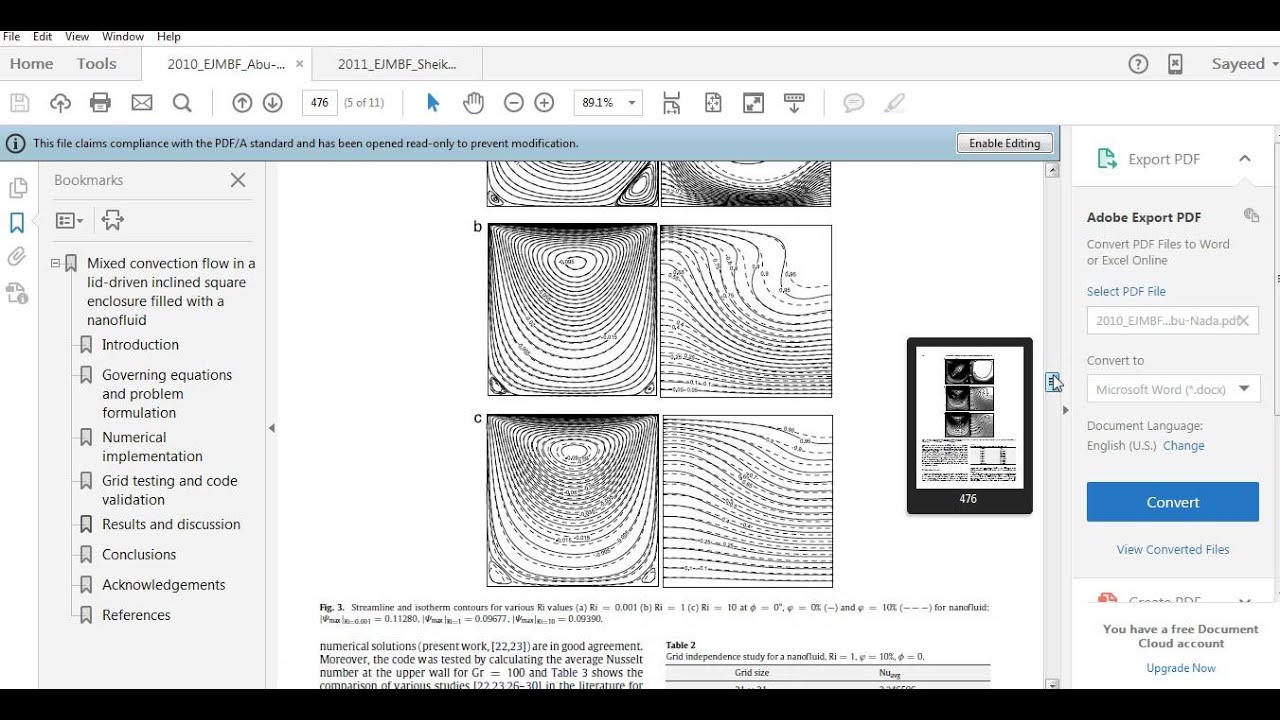The width and height of the screenshot is (1280, 720).
Task: Jump to Grid testing and code validation
Action: [x=170, y=490]
